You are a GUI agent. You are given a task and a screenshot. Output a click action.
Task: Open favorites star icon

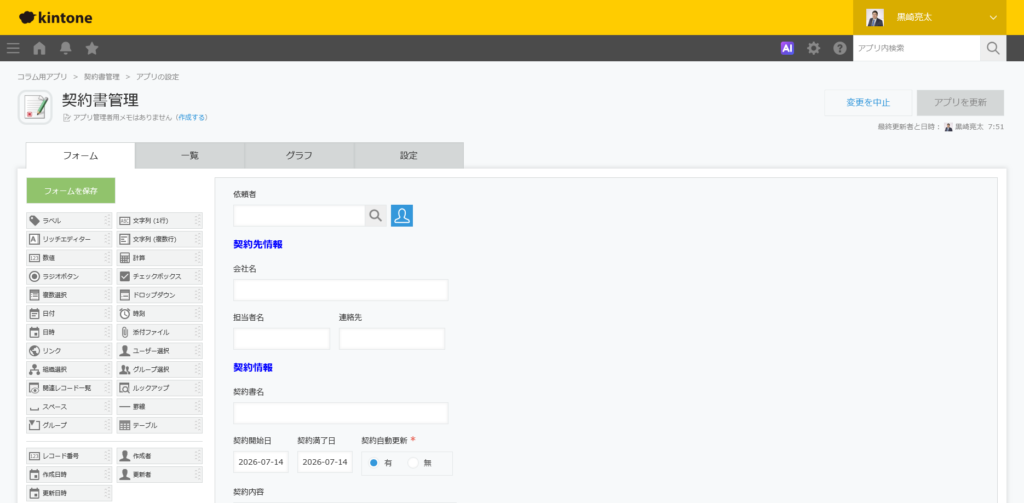[x=92, y=48]
